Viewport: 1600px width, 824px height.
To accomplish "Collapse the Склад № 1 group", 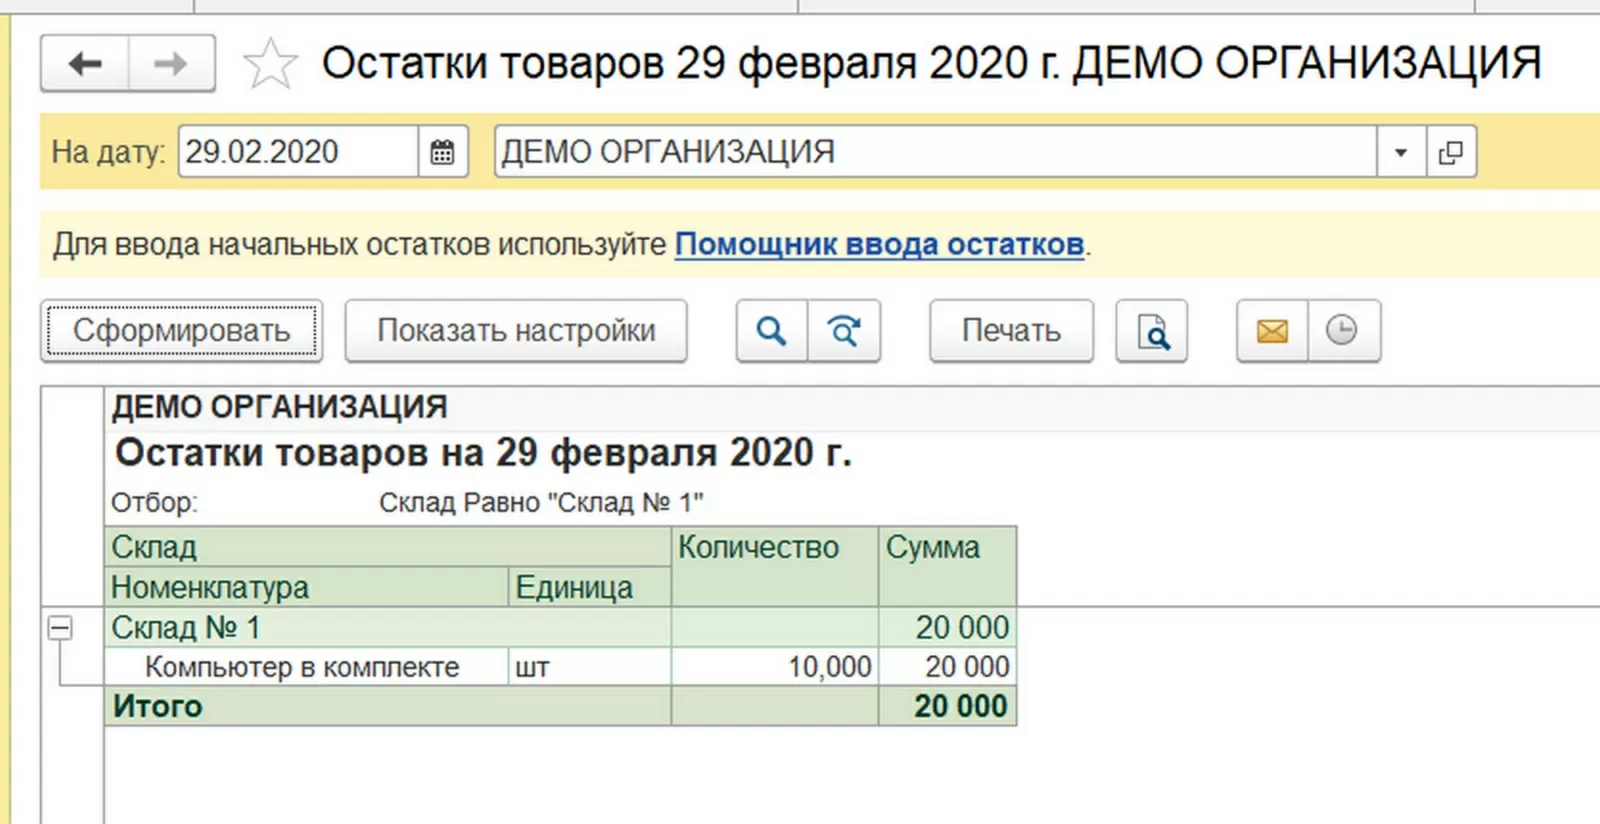I will point(60,628).
